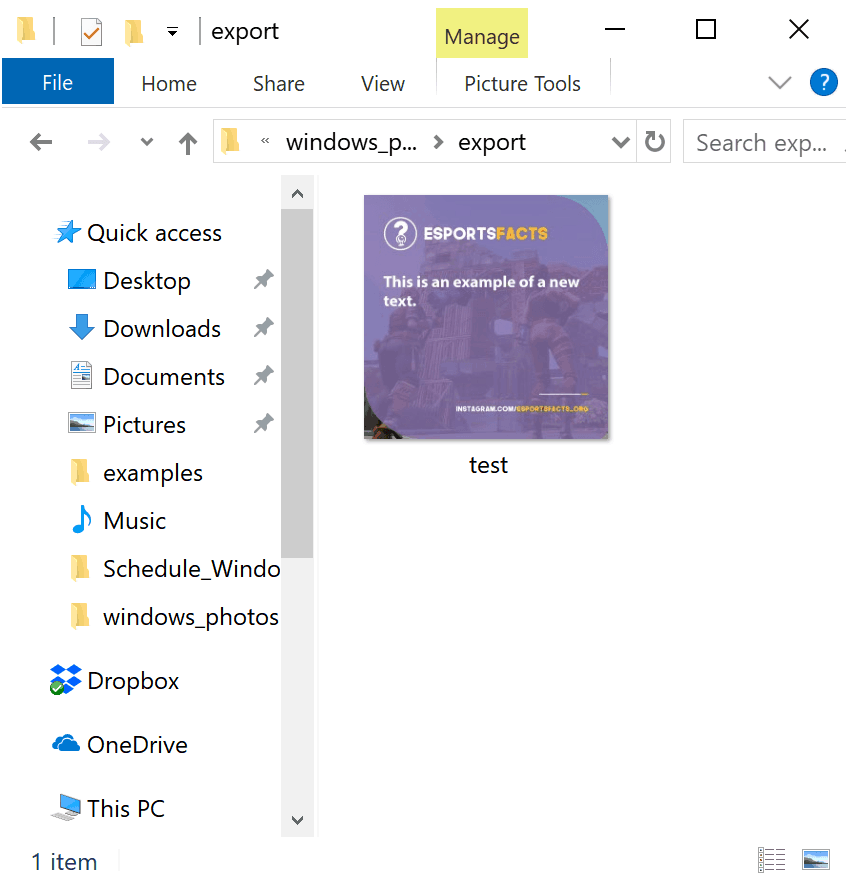Go forward with the forward arrow
This screenshot has height=885, width=848.
click(x=99, y=142)
